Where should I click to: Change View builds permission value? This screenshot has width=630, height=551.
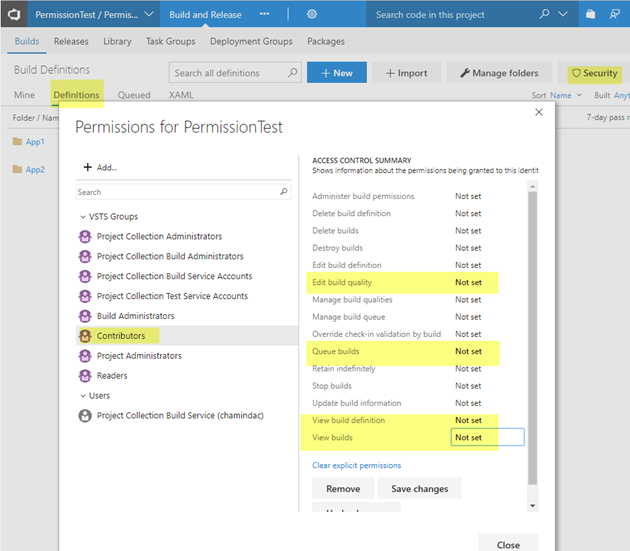[x=487, y=437]
